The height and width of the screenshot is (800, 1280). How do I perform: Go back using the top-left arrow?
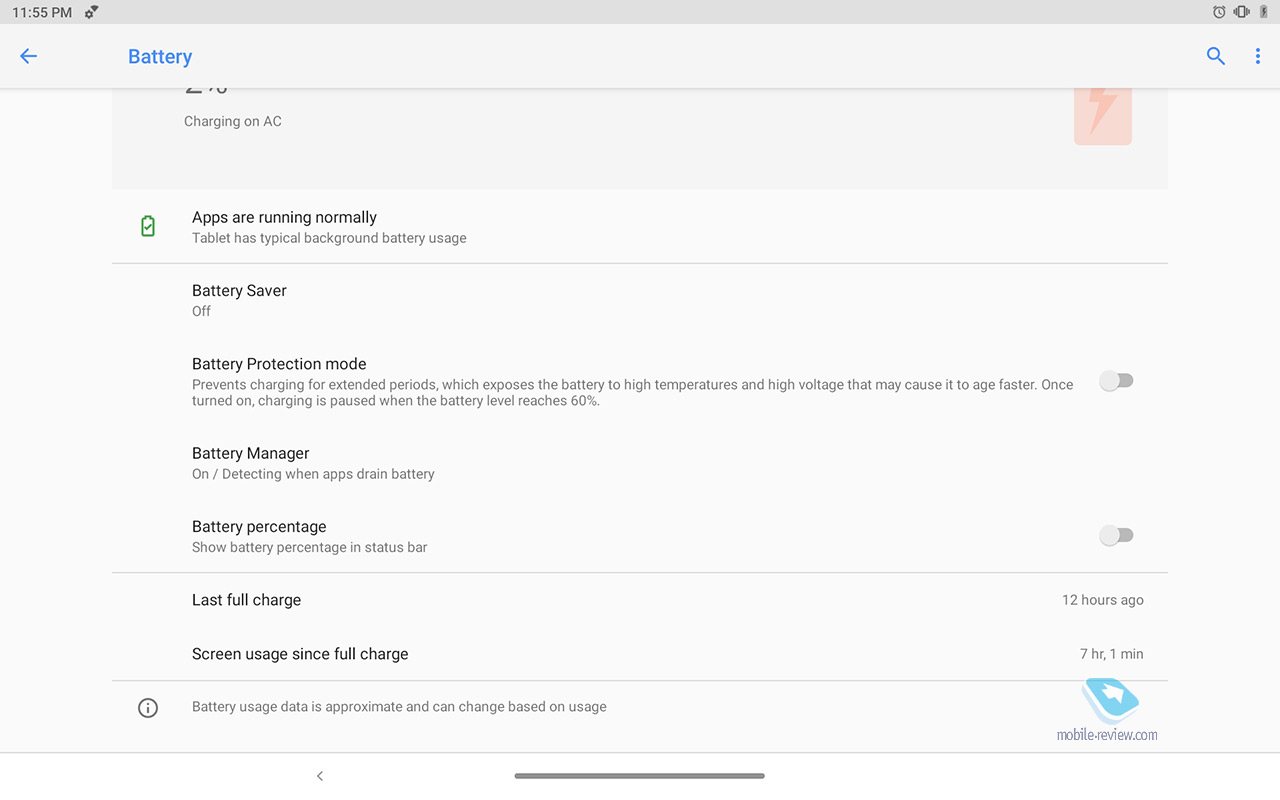coord(28,56)
